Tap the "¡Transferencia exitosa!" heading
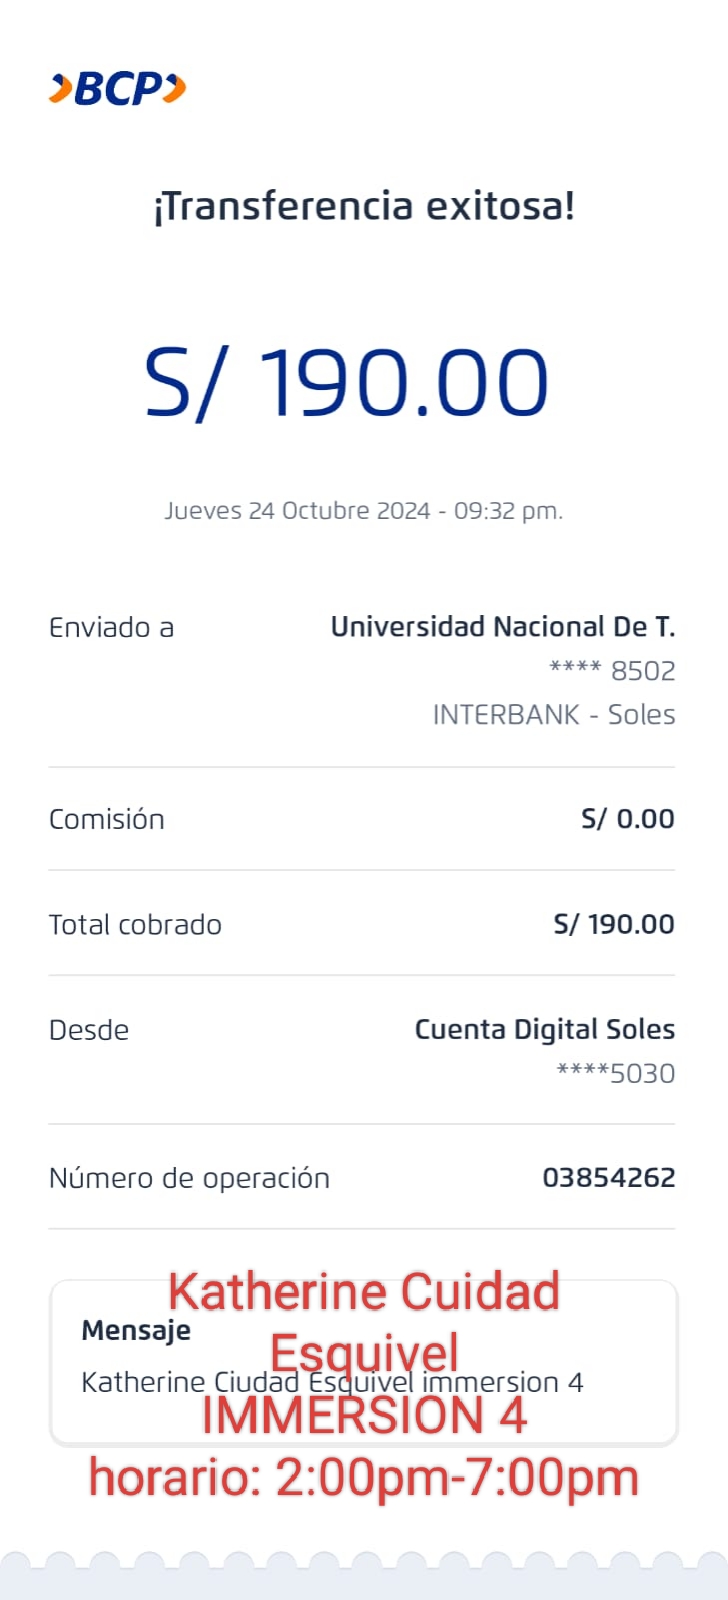This screenshot has width=728, height=1600. tap(364, 207)
